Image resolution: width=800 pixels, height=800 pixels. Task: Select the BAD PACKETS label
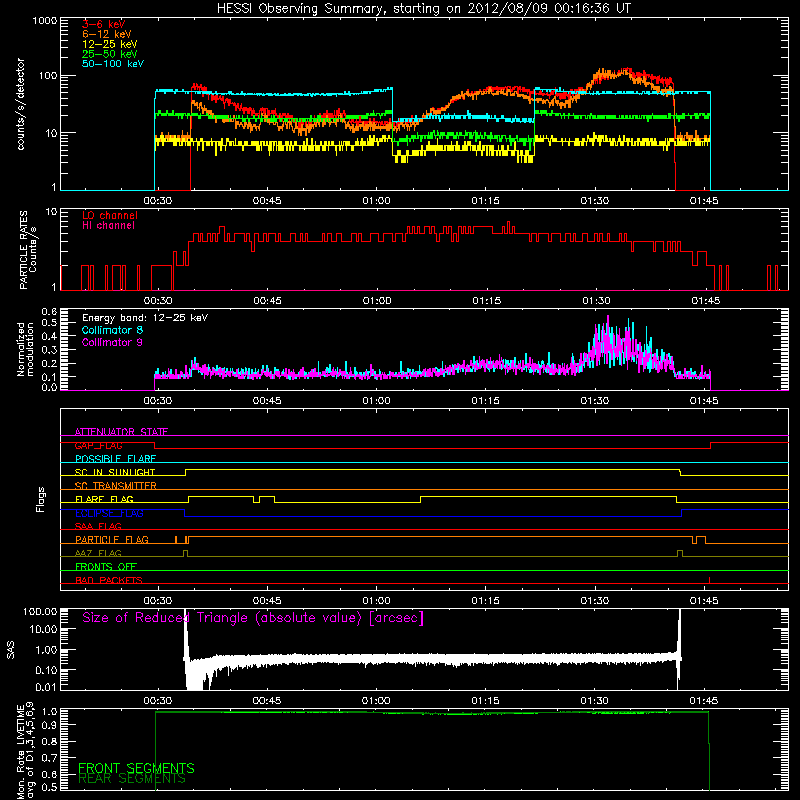tap(109, 580)
